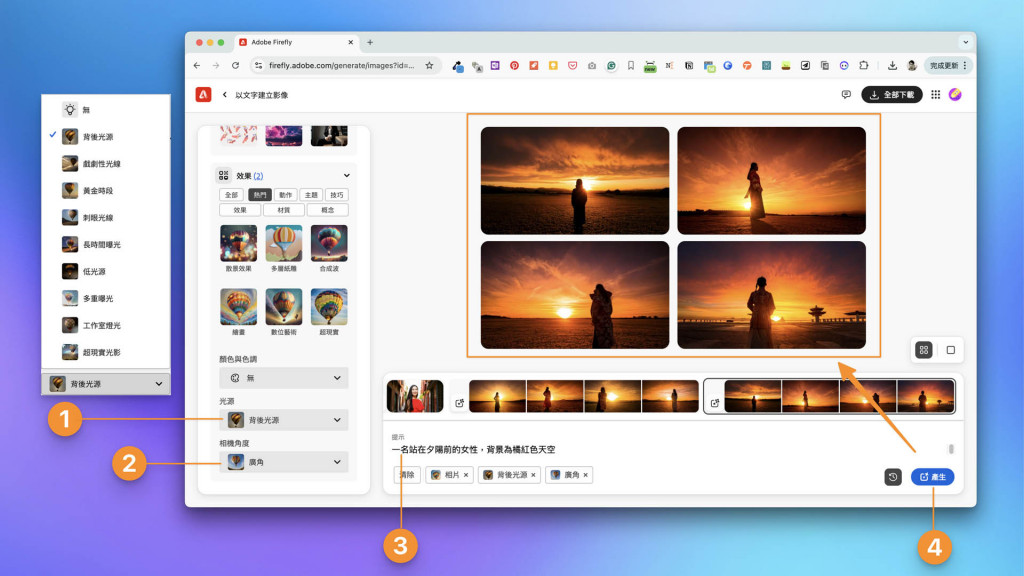The image size is (1024, 576).
Task: Open a new Chrome tab
Action: tap(370, 42)
